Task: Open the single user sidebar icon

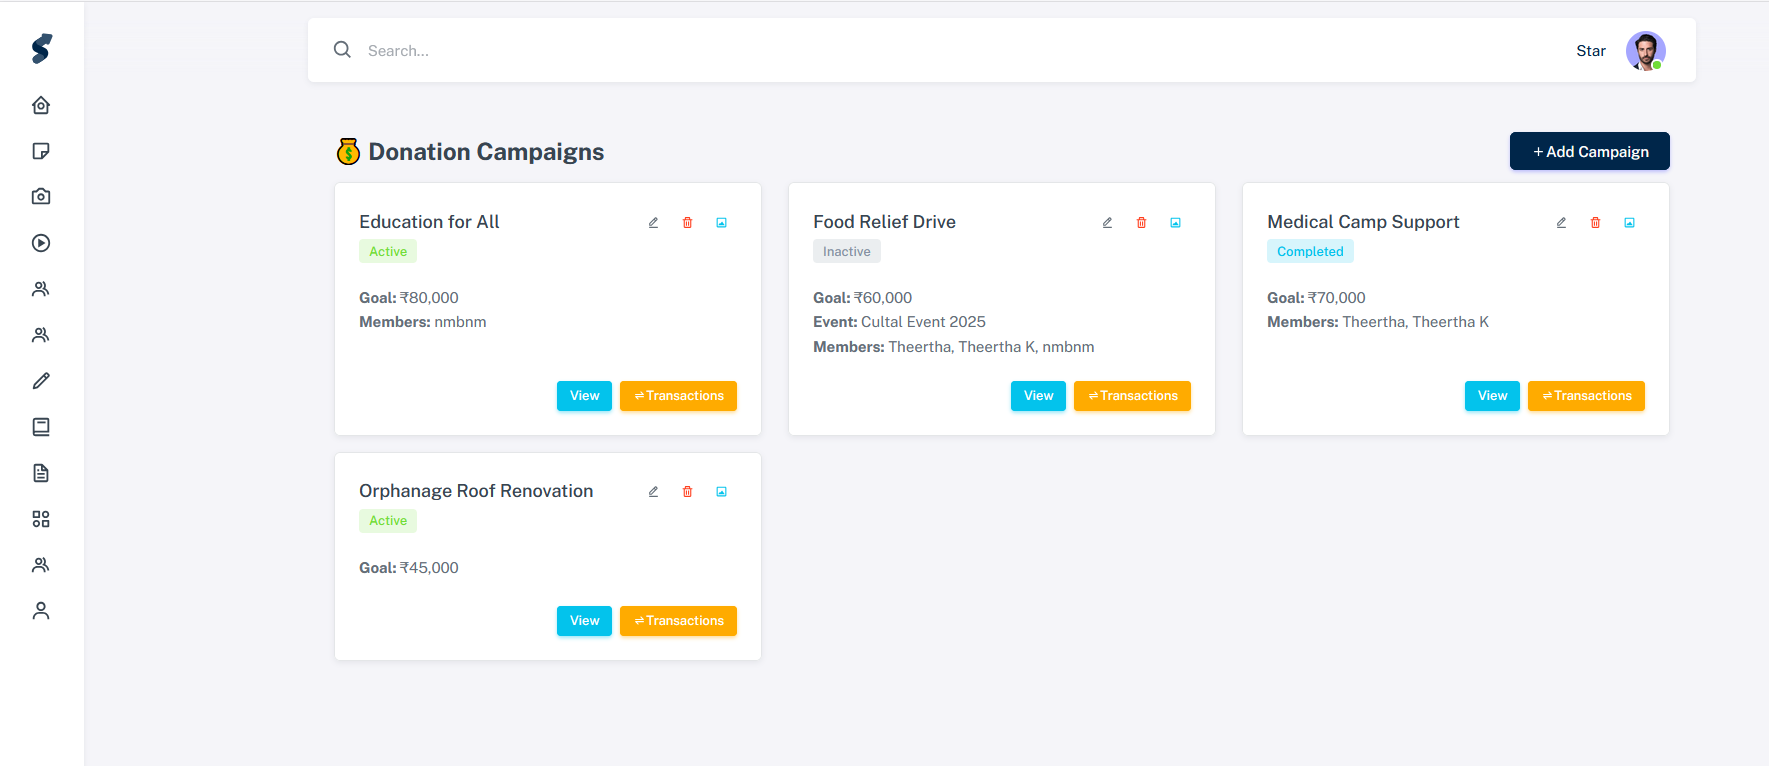Action: point(41,611)
